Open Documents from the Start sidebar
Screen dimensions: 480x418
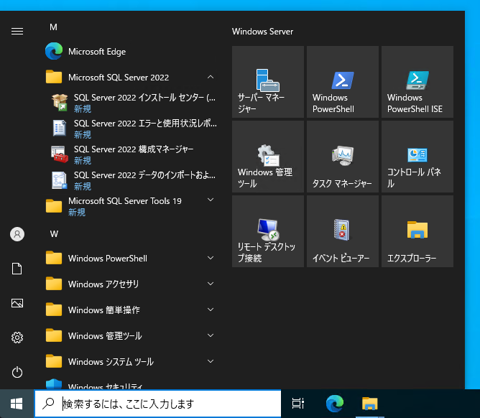(17, 269)
